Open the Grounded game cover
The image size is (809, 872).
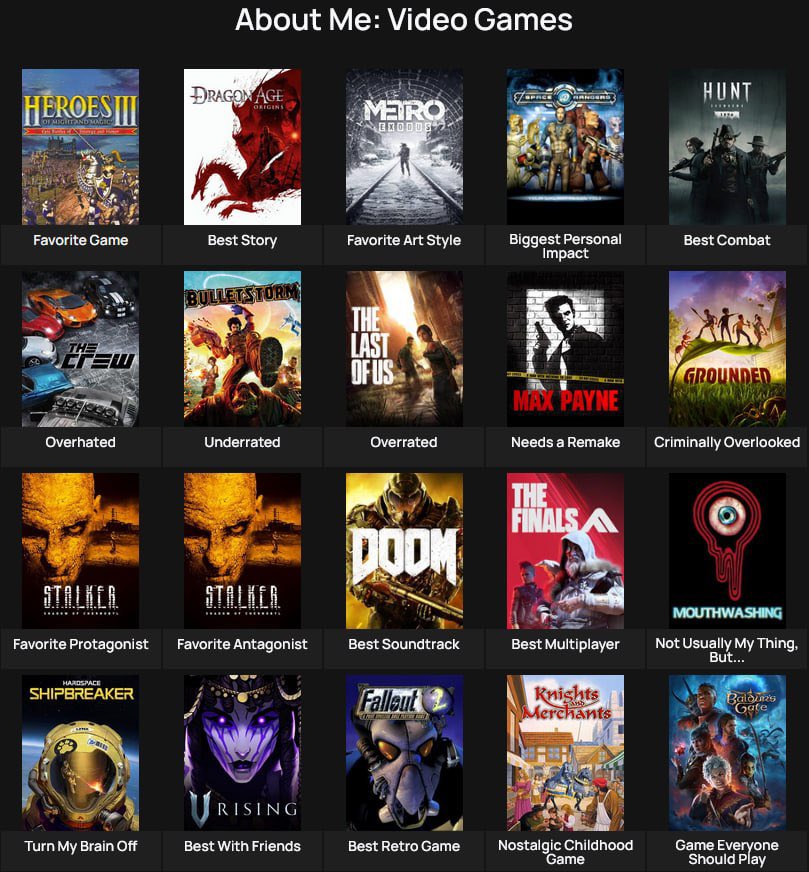click(727, 349)
